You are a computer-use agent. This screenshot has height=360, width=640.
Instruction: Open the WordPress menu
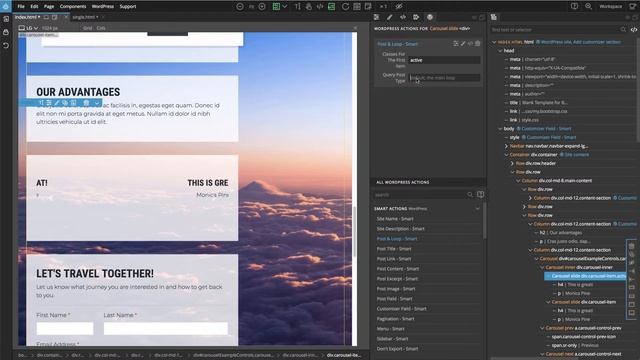102,7
